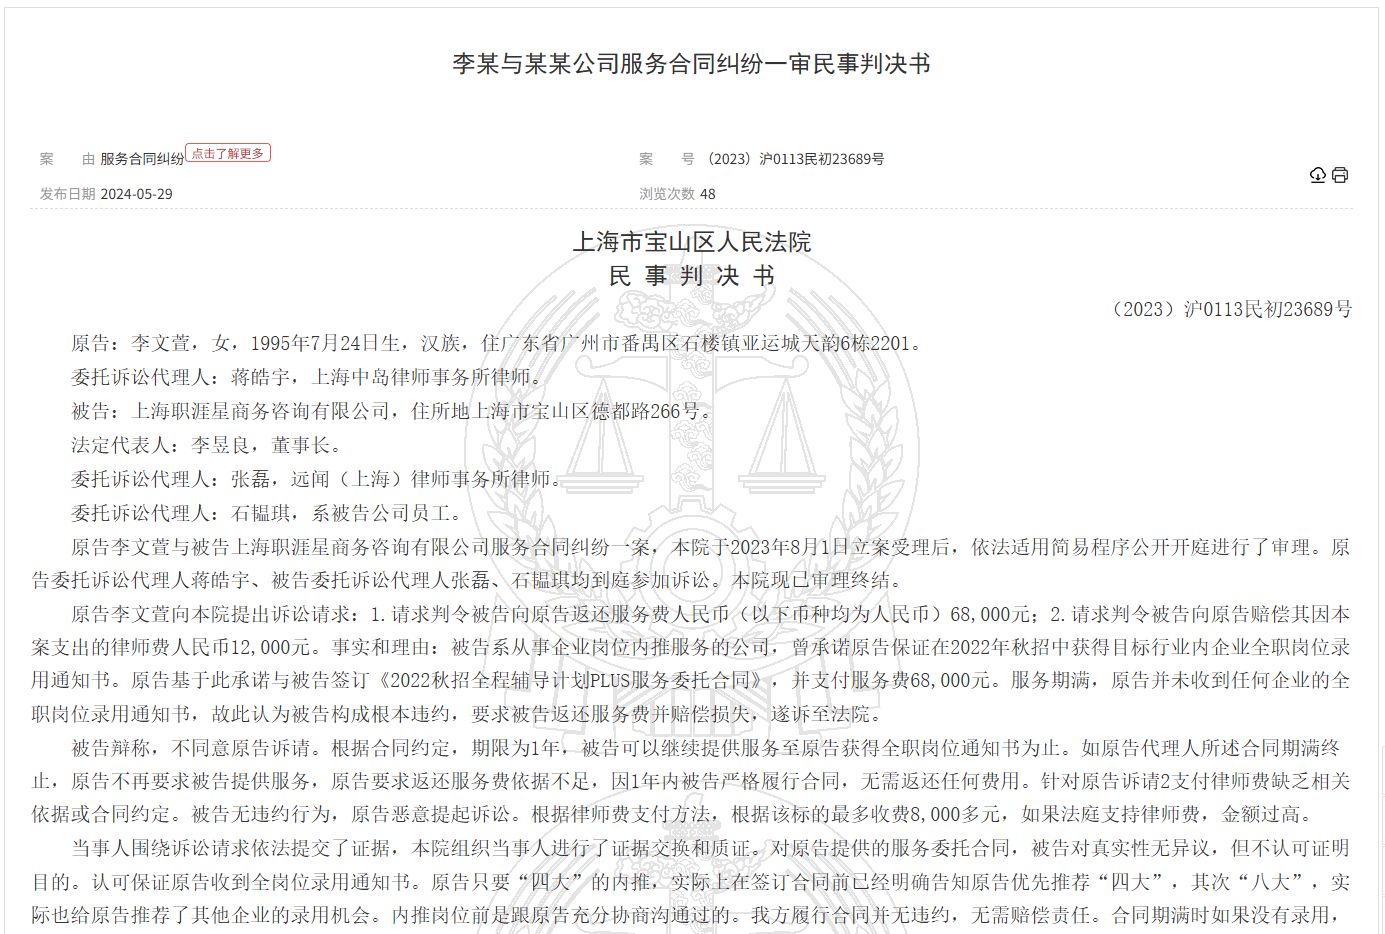Click the paragraph beginning 被告辩称
Viewport: 1385px width, 934px height.
(691, 781)
